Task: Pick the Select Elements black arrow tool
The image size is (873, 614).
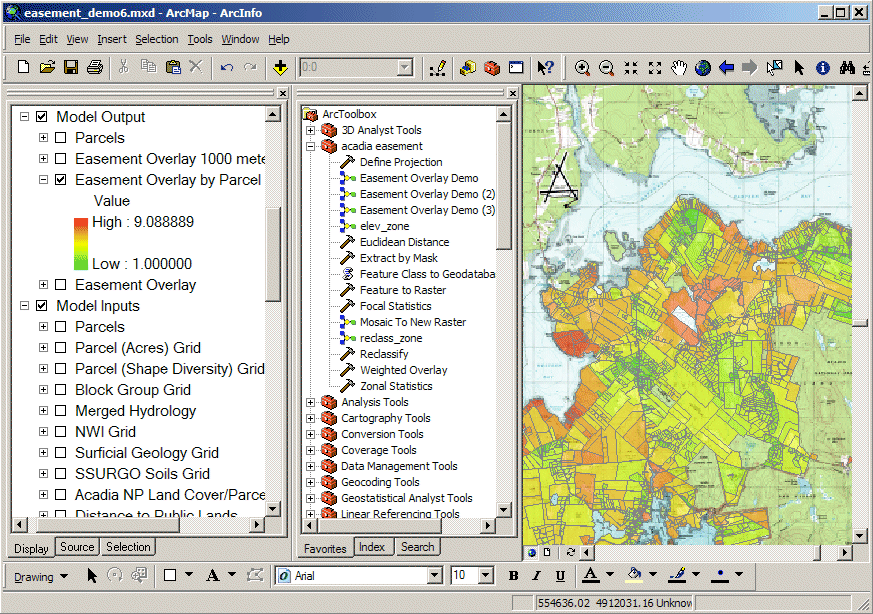Action: click(x=799, y=68)
